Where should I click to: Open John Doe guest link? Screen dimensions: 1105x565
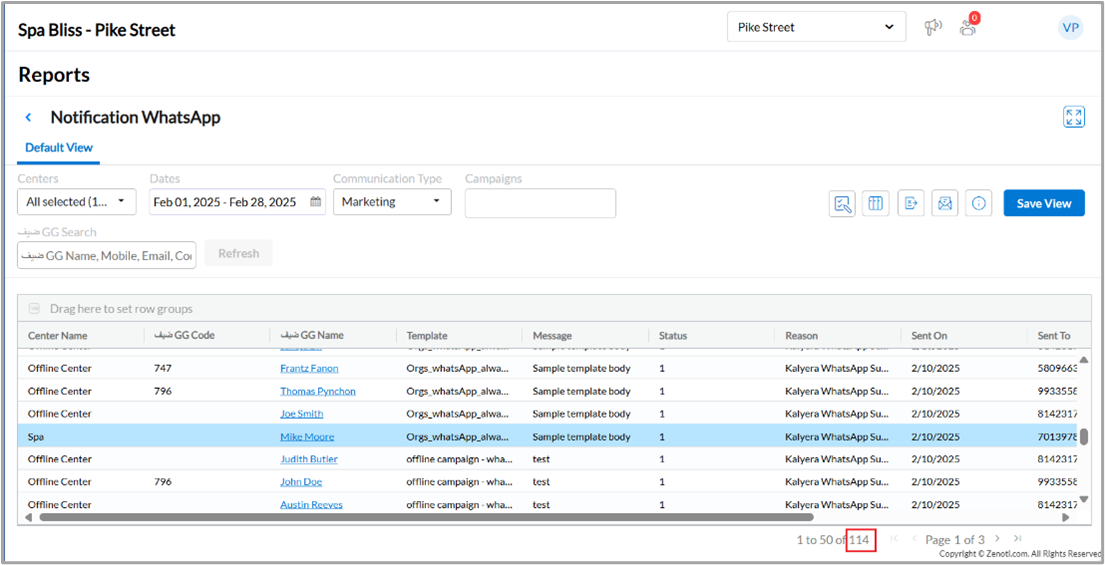(301, 482)
